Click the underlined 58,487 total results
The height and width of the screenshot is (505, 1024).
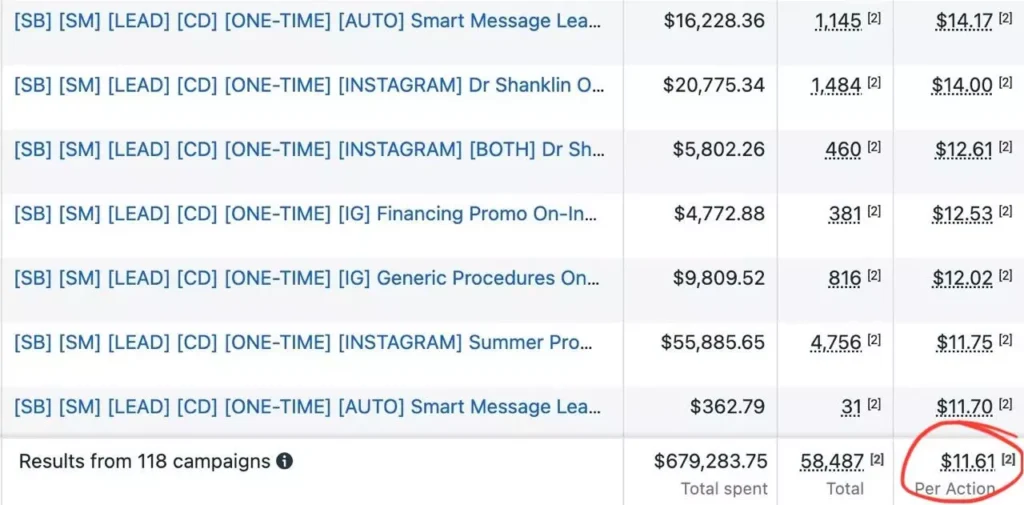pos(832,461)
